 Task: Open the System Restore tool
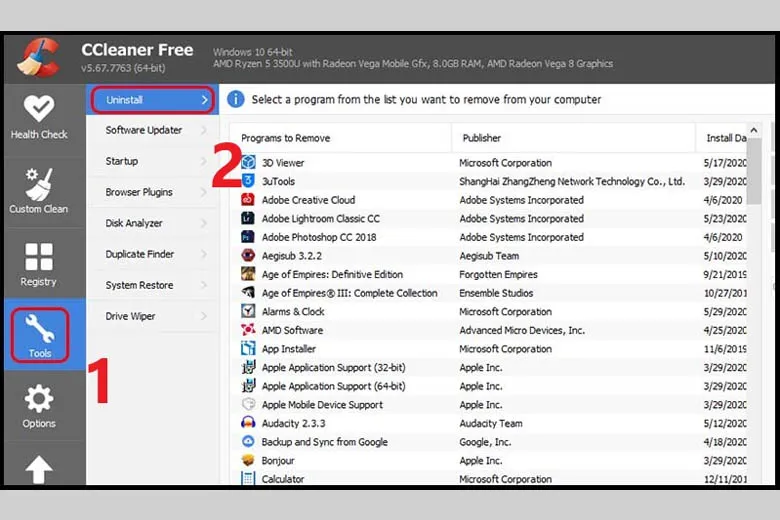click(153, 285)
